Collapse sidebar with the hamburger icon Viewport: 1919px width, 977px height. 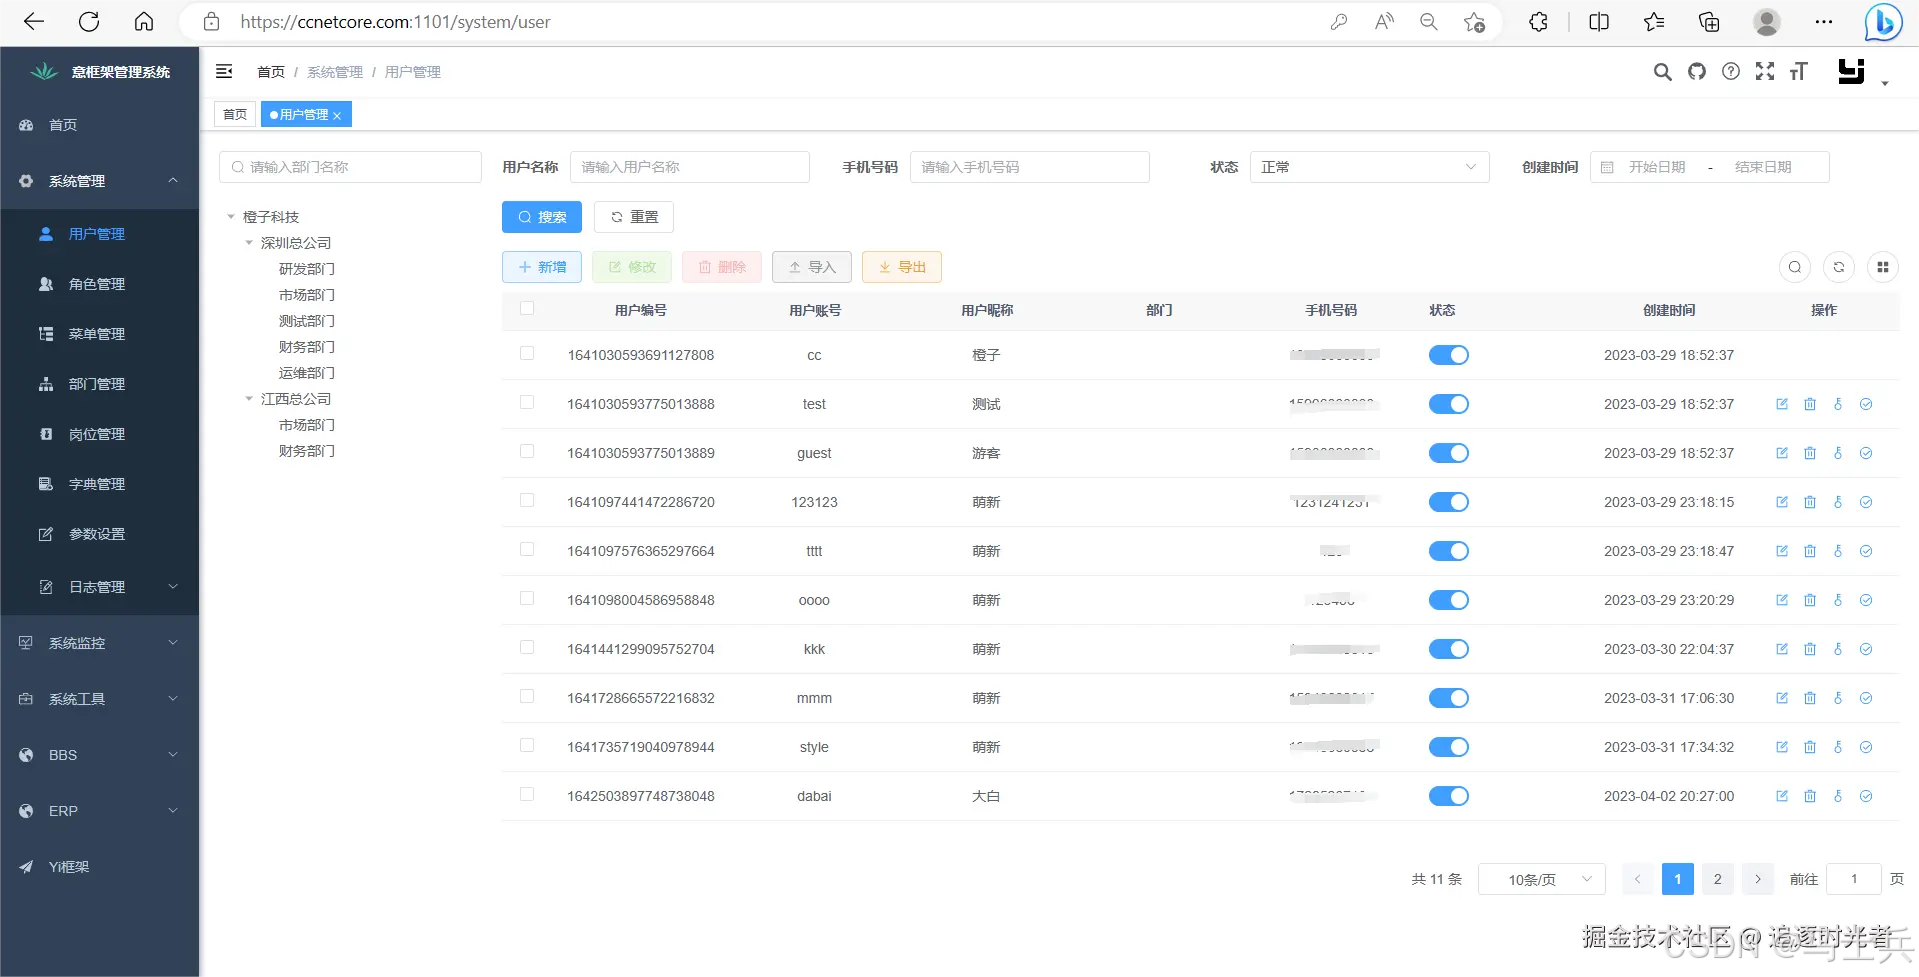[x=224, y=71]
